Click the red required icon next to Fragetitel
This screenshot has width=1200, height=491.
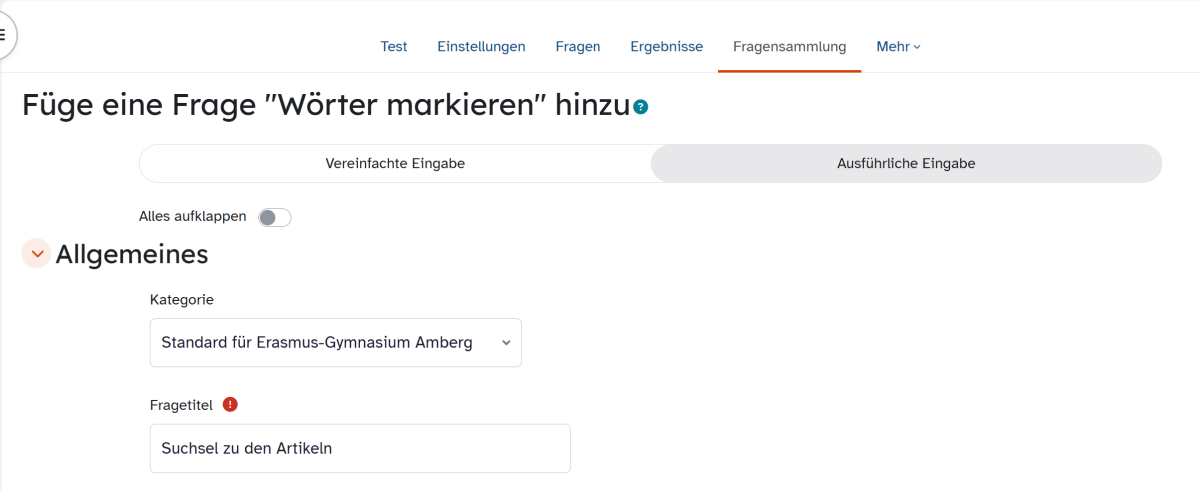pos(230,405)
